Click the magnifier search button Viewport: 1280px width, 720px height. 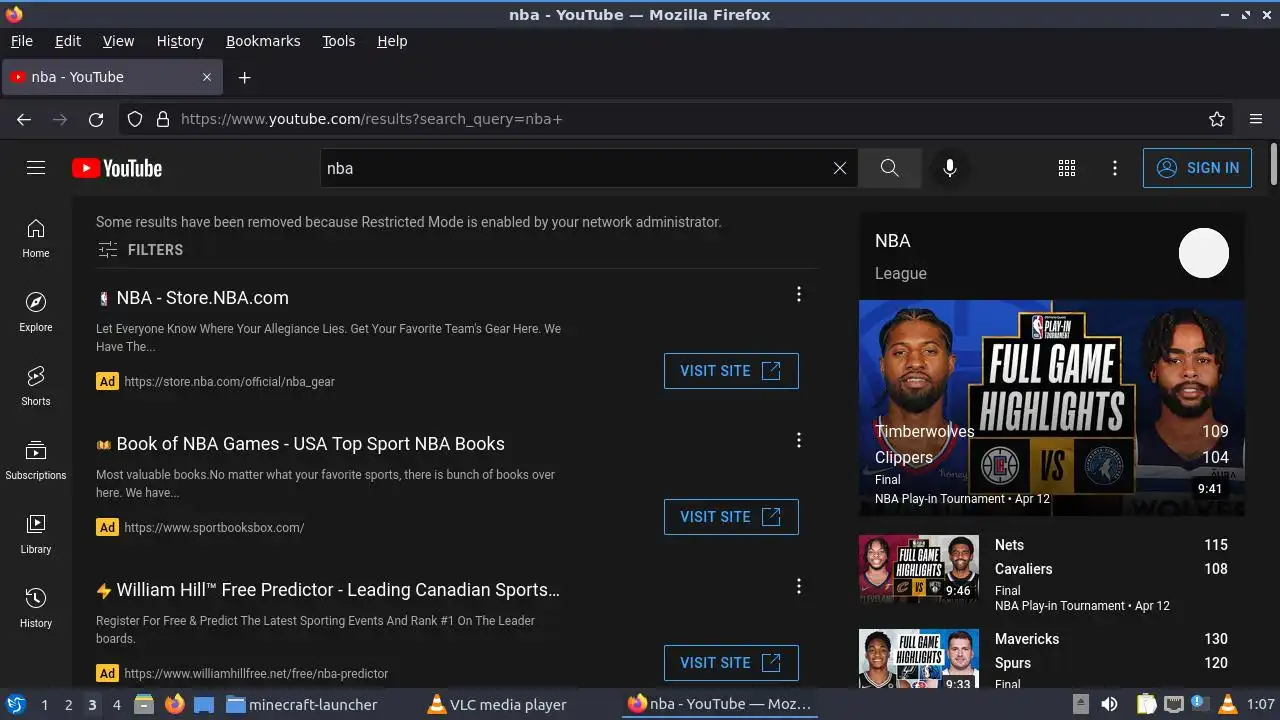coord(890,168)
